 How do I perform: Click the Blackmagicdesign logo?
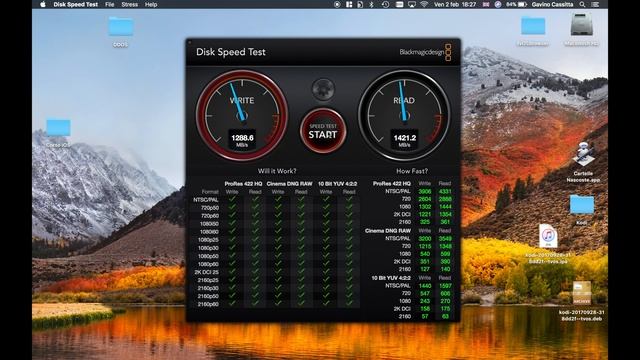[425, 52]
